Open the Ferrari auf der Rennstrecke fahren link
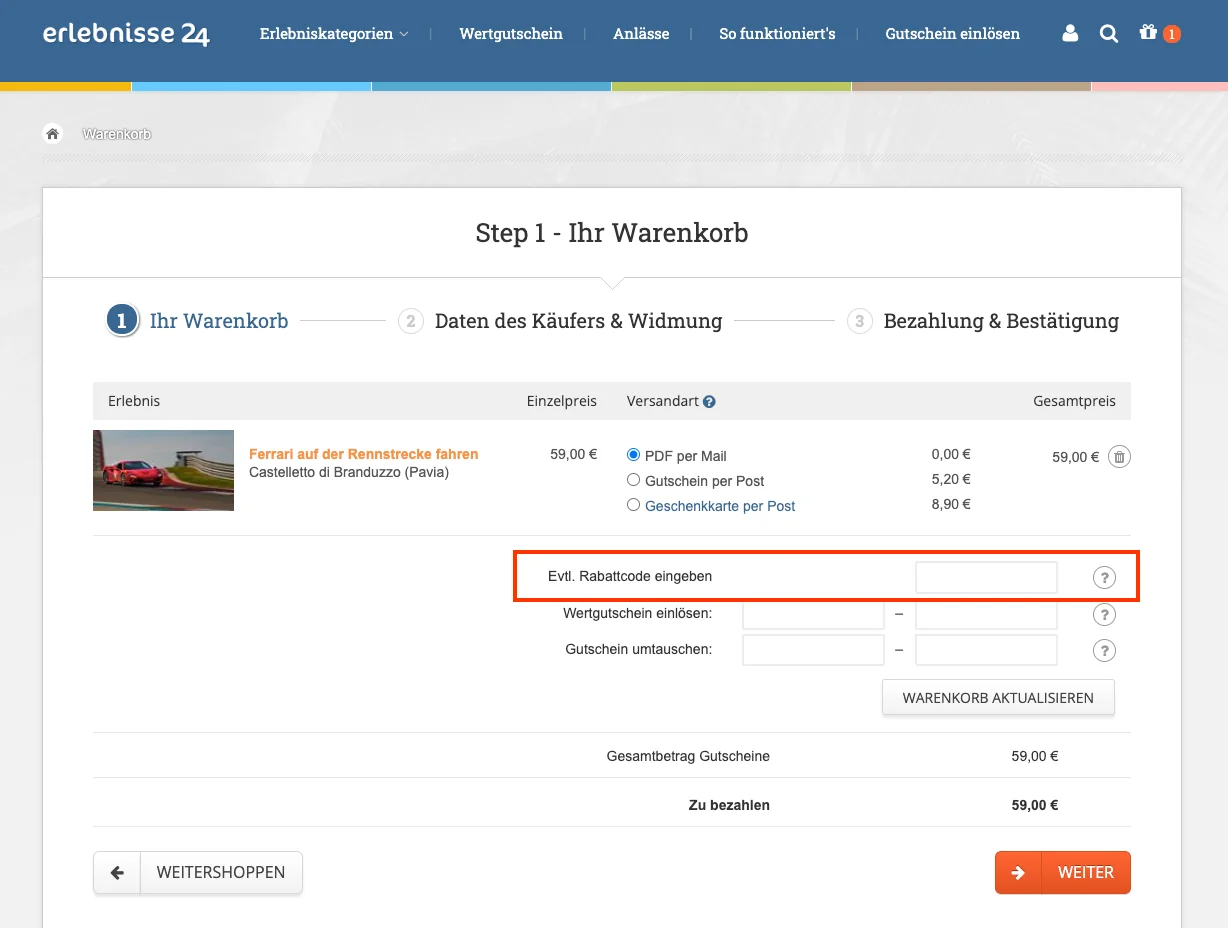 pos(362,453)
